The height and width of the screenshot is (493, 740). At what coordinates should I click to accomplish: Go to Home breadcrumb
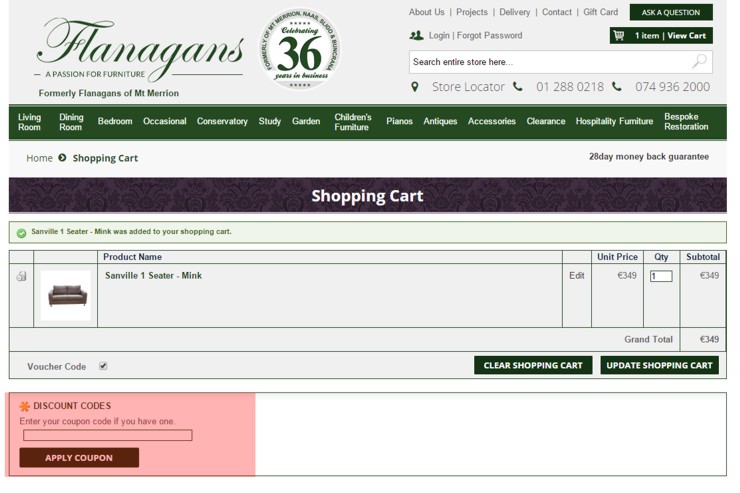pyautogui.click(x=39, y=158)
